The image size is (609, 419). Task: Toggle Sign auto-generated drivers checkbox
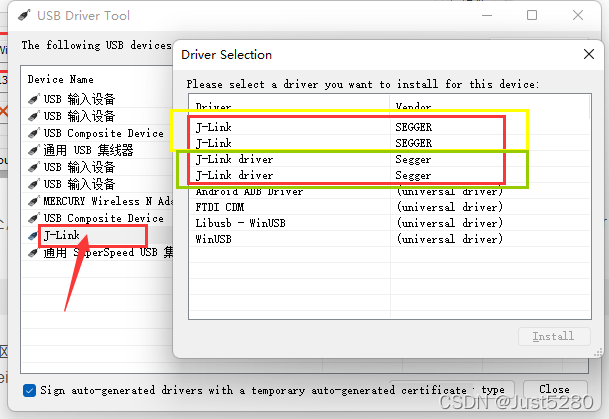click(x=29, y=390)
